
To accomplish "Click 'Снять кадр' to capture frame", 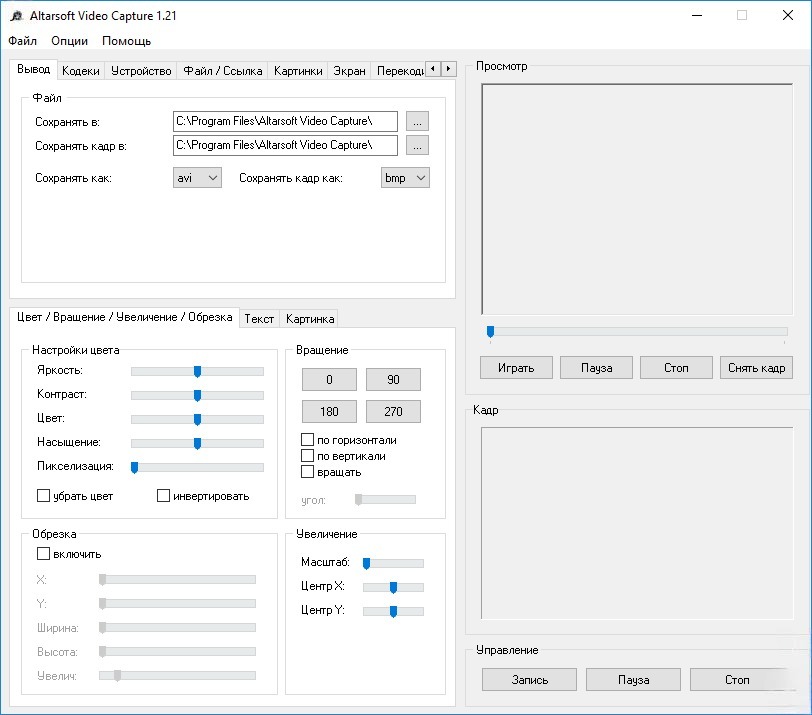I will click(x=756, y=368).
